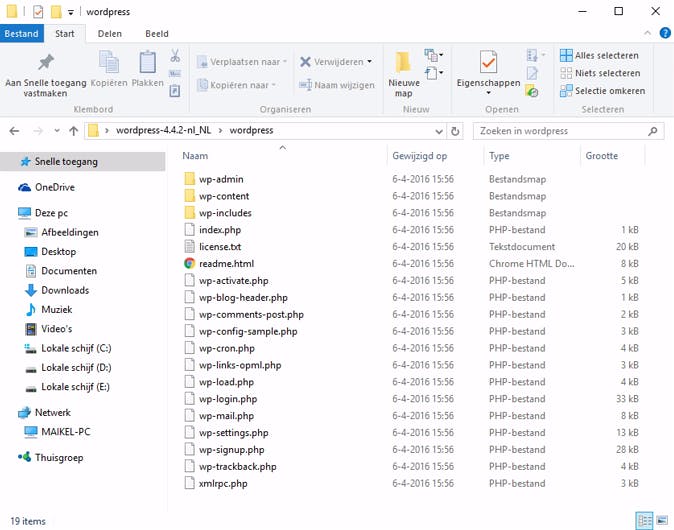674x530 pixels.
Task: Click the paste shortcut icon in Klembord
Action: point(175,91)
